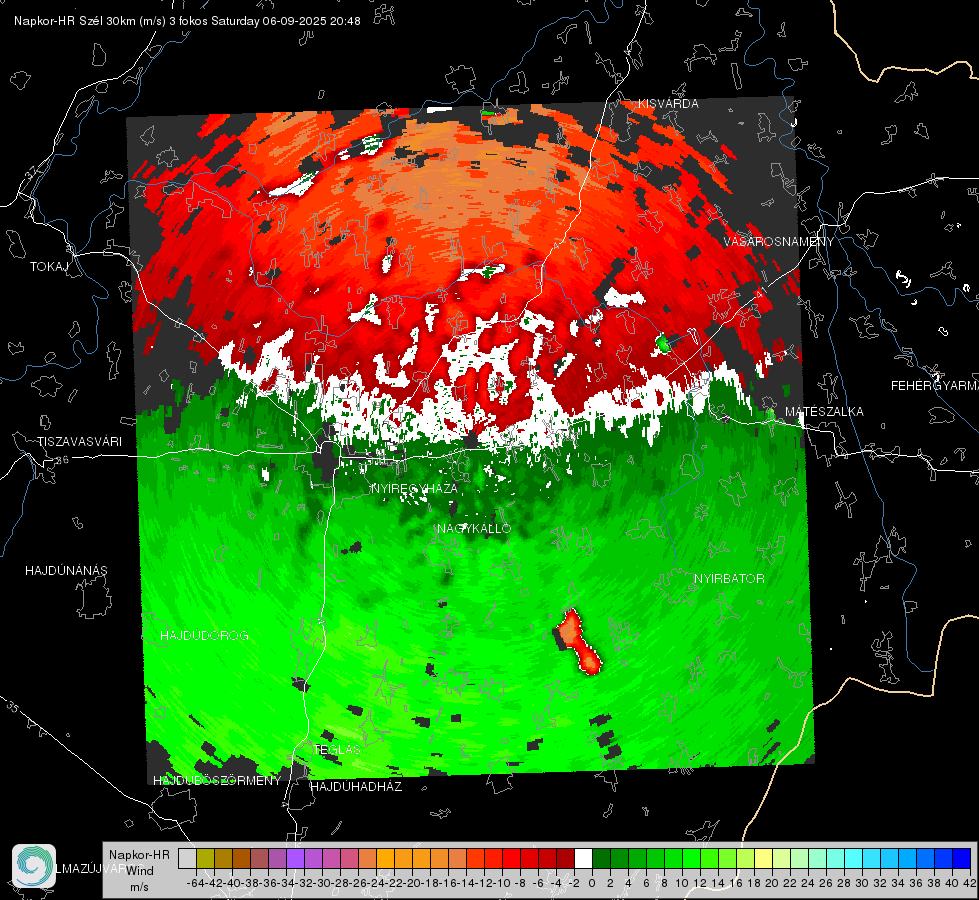The width and height of the screenshot is (979, 900).
Task: Click the radar title text with date 06-09-2025
Action: [187, 21]
